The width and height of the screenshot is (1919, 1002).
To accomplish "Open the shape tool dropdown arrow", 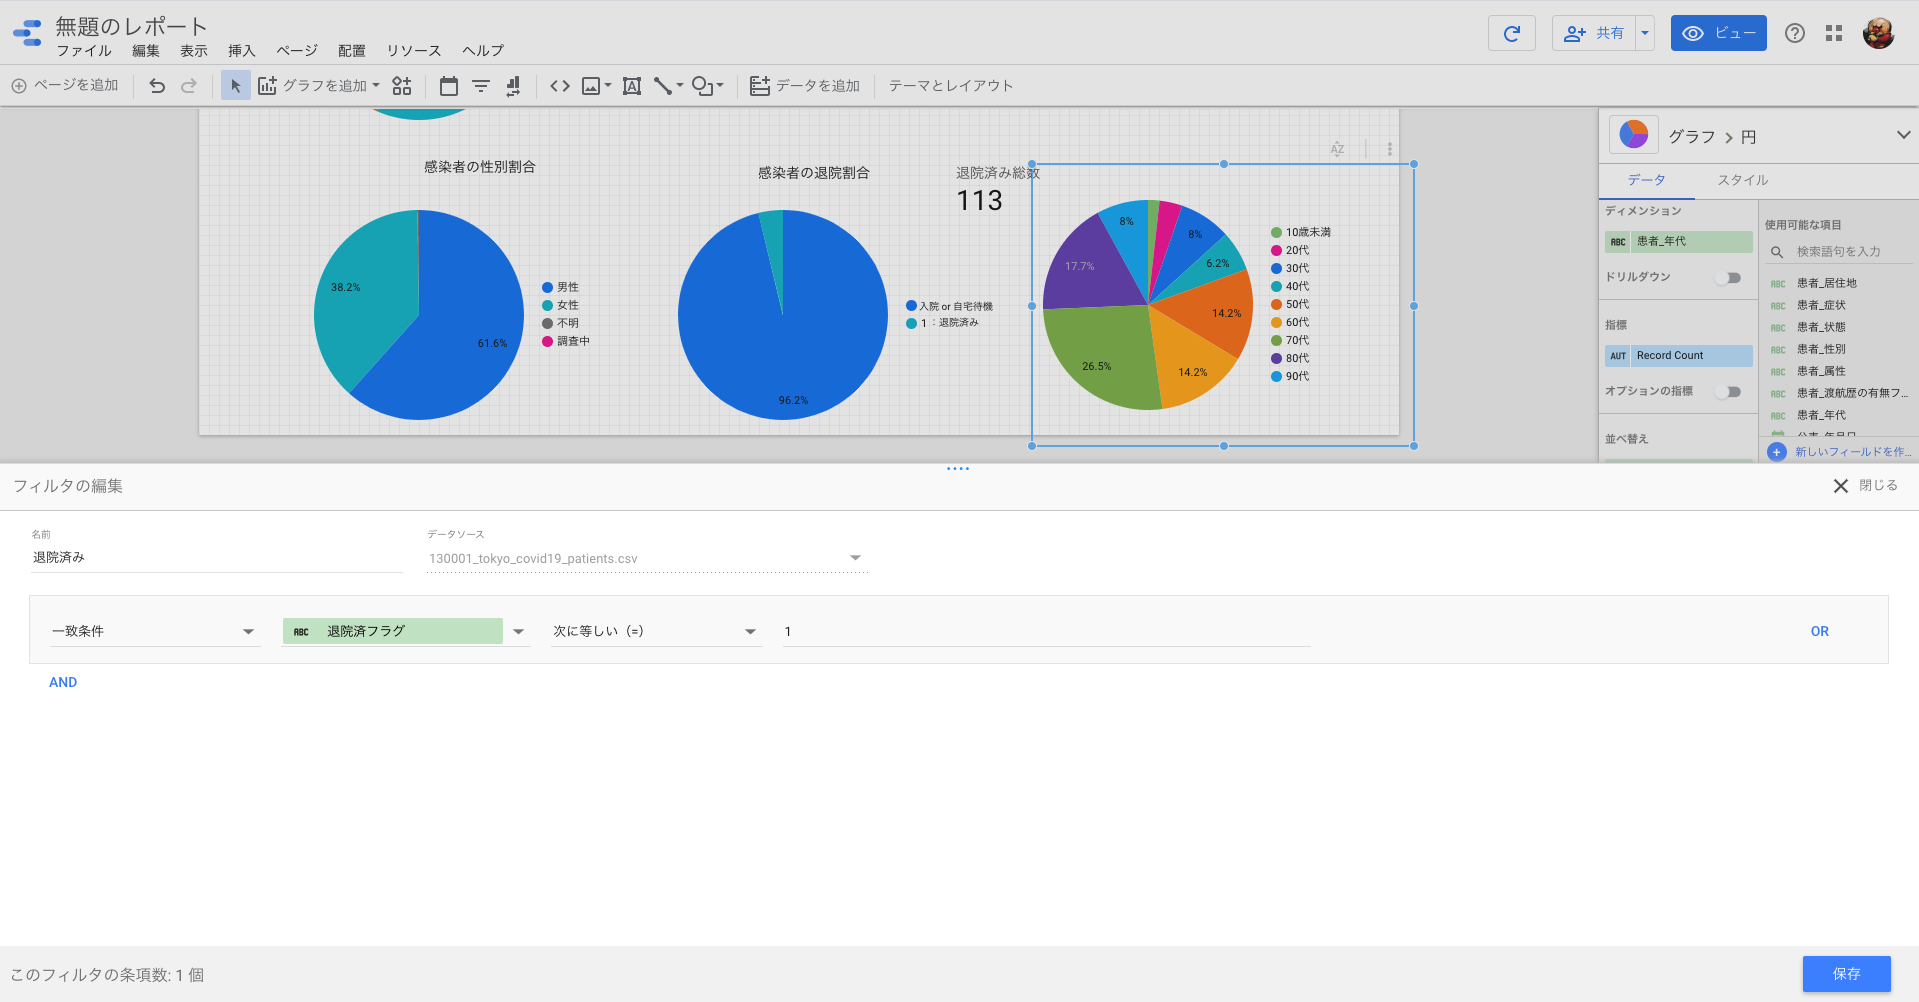I will (720, 86).
